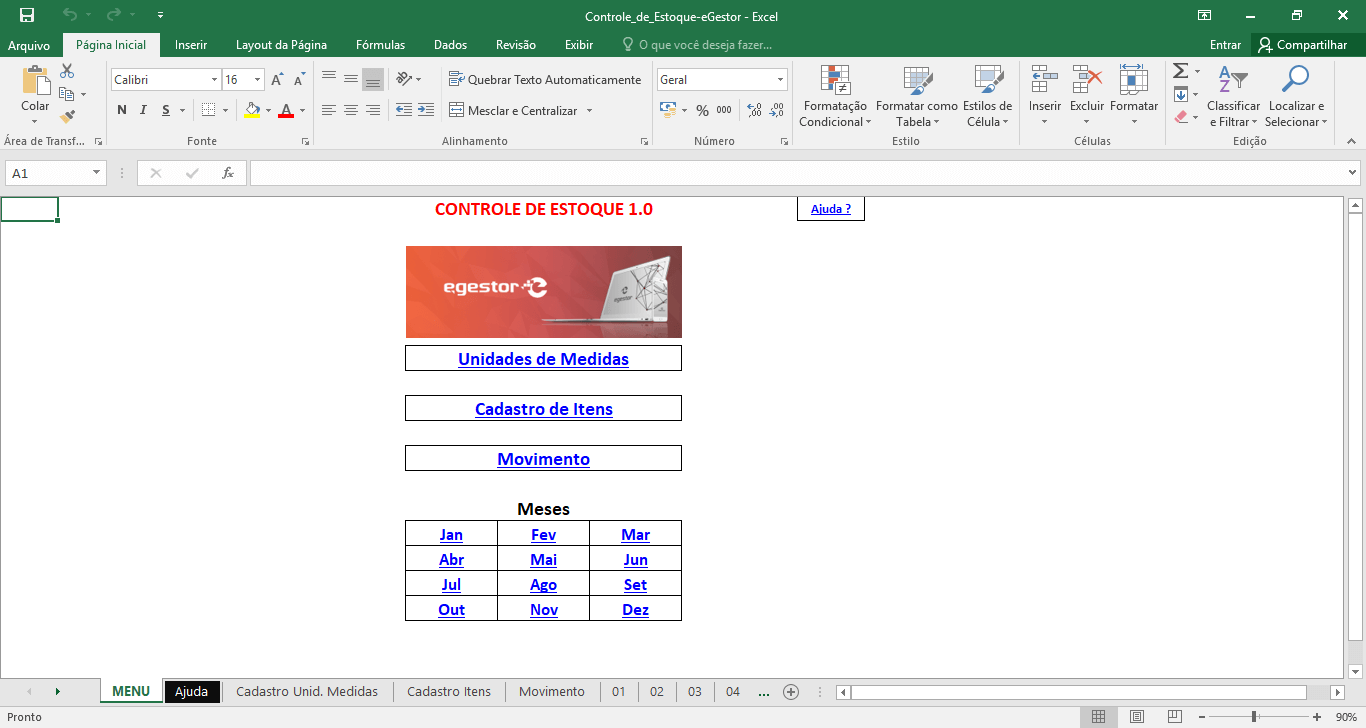
Task: Click the zoom slider in status bar
Action: 1254,717
